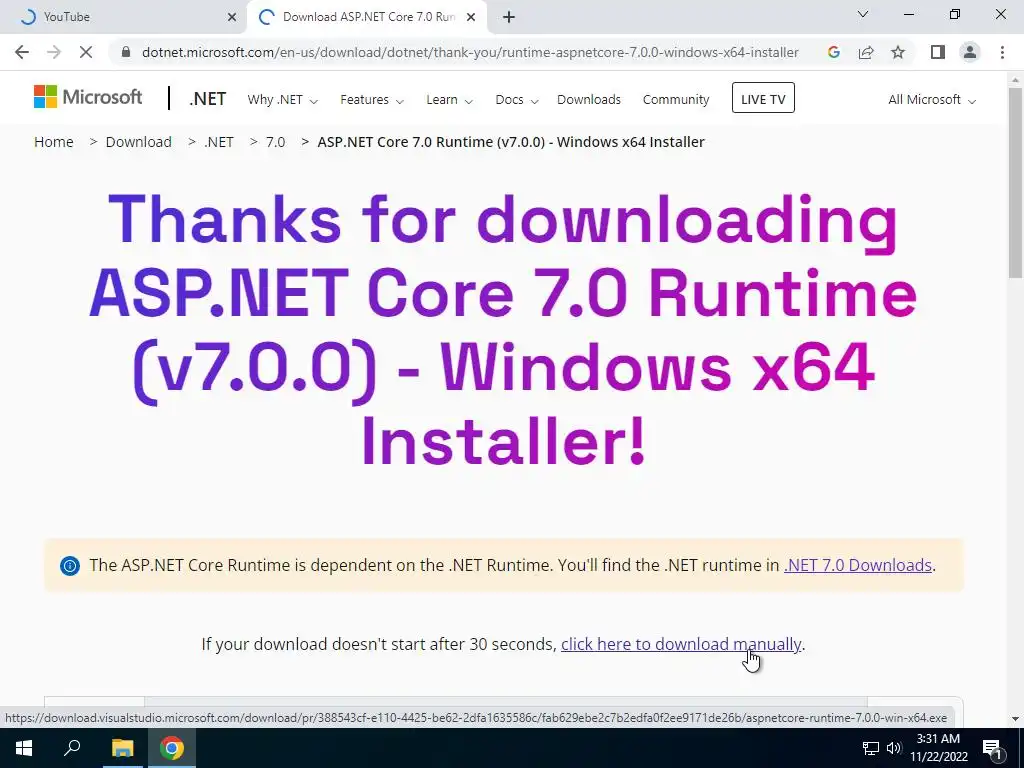Open File Explorer from the taskbar
Screen dimensions: 1024x768
point(122,748)
